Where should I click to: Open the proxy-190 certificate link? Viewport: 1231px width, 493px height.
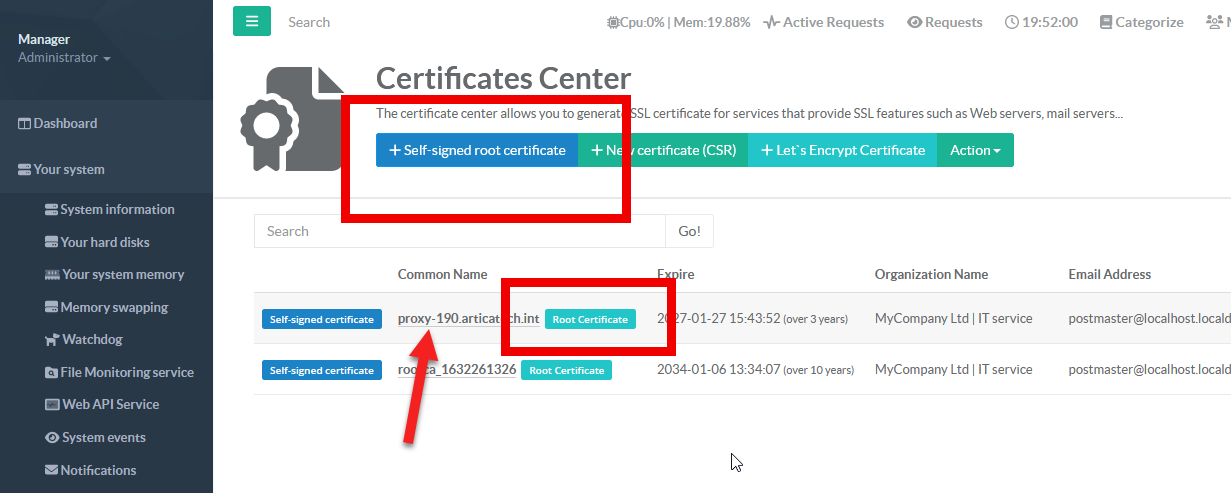(x=468, y=319)
